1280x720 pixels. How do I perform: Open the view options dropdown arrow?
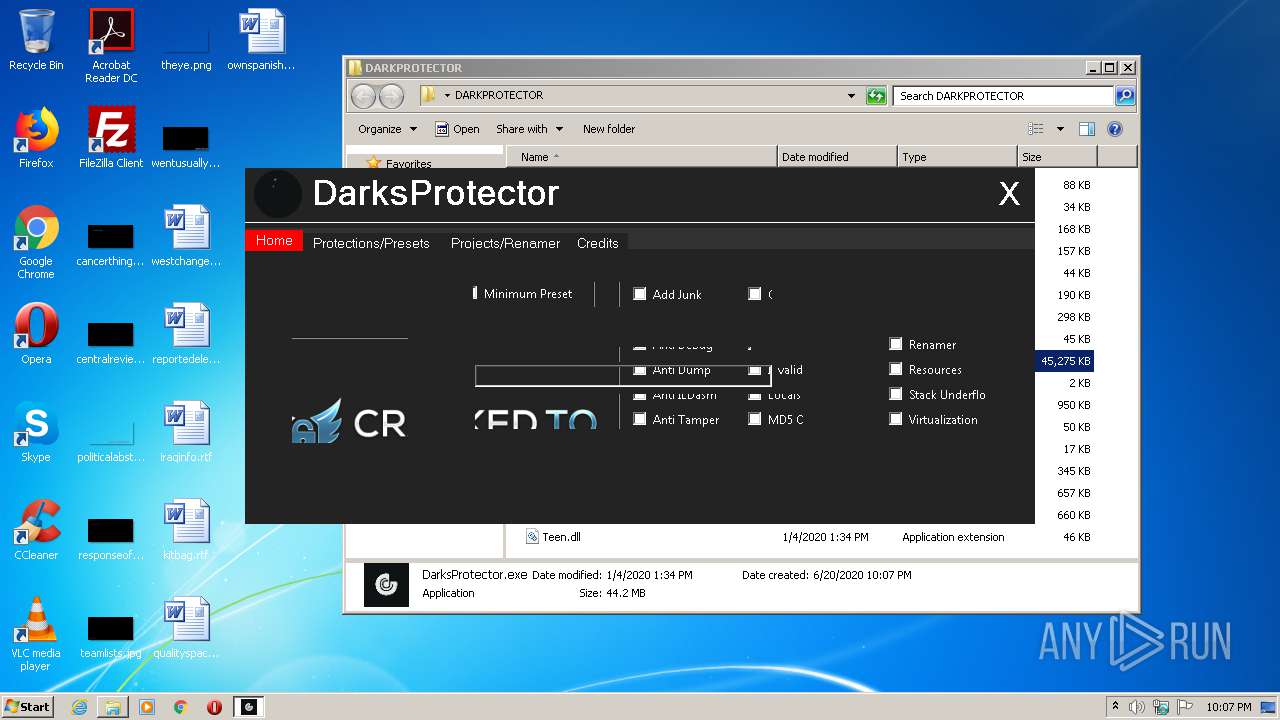click(1060, 129)
